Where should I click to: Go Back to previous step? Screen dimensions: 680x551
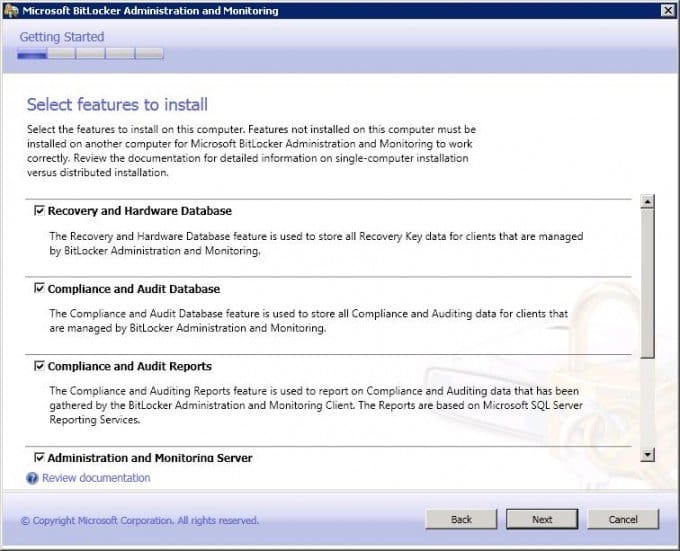pos(461,519)
